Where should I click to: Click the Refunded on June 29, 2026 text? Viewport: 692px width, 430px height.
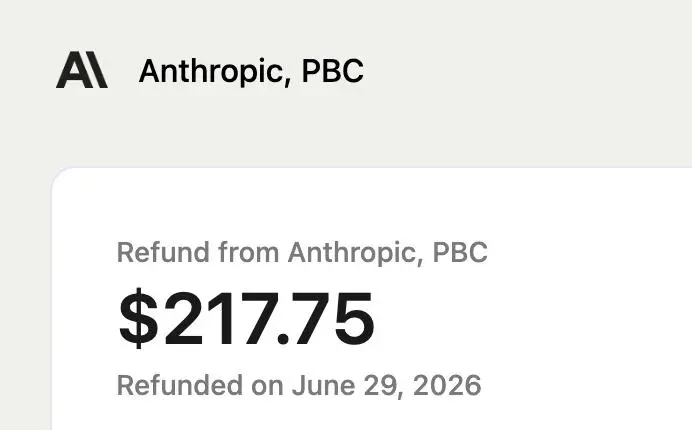click(299, 385)
